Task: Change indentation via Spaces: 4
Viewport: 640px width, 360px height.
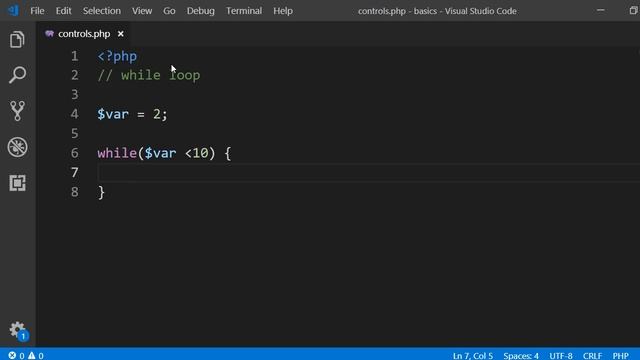Action: 521,356
